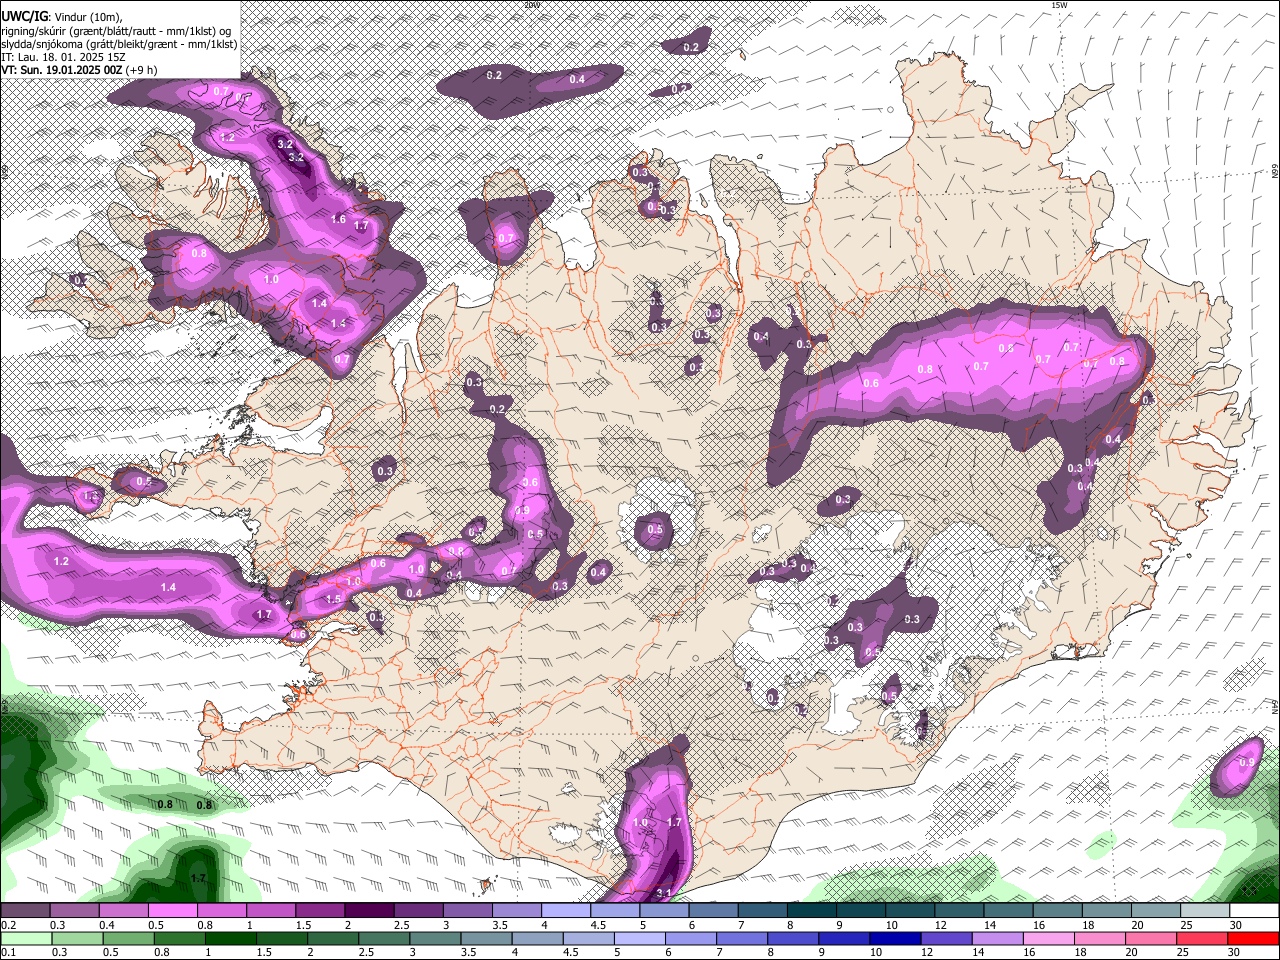The height and width of the screenshot is (960, 1280).
Task: Click the 0.6 value in the large eastern snow band
Action: 871,383
